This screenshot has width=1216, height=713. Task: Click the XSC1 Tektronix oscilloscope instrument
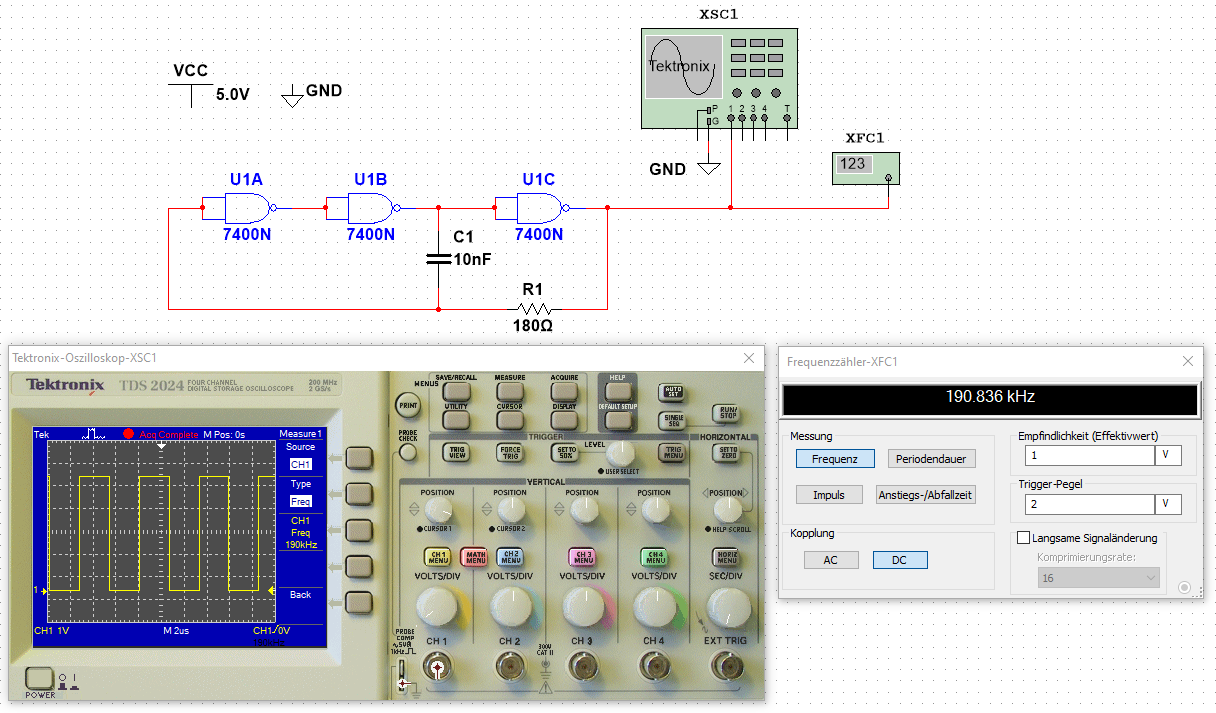(x=719, y=78)
